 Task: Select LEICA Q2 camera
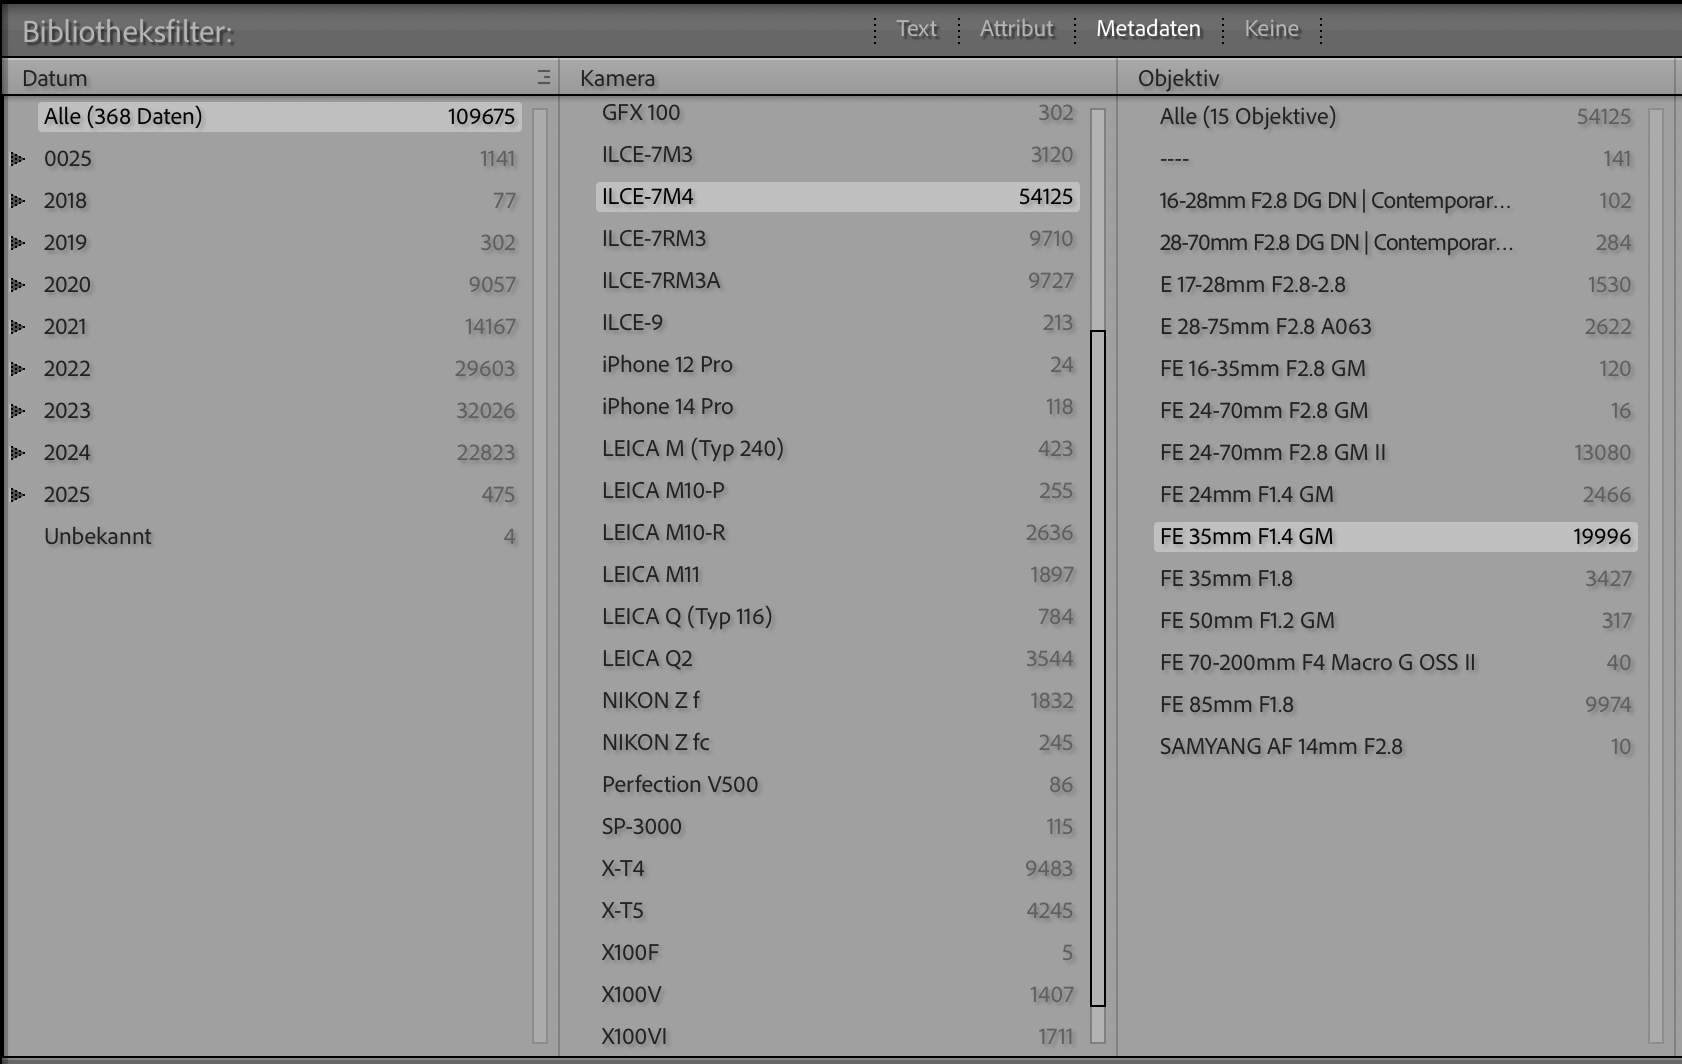(x=838, y=658)
